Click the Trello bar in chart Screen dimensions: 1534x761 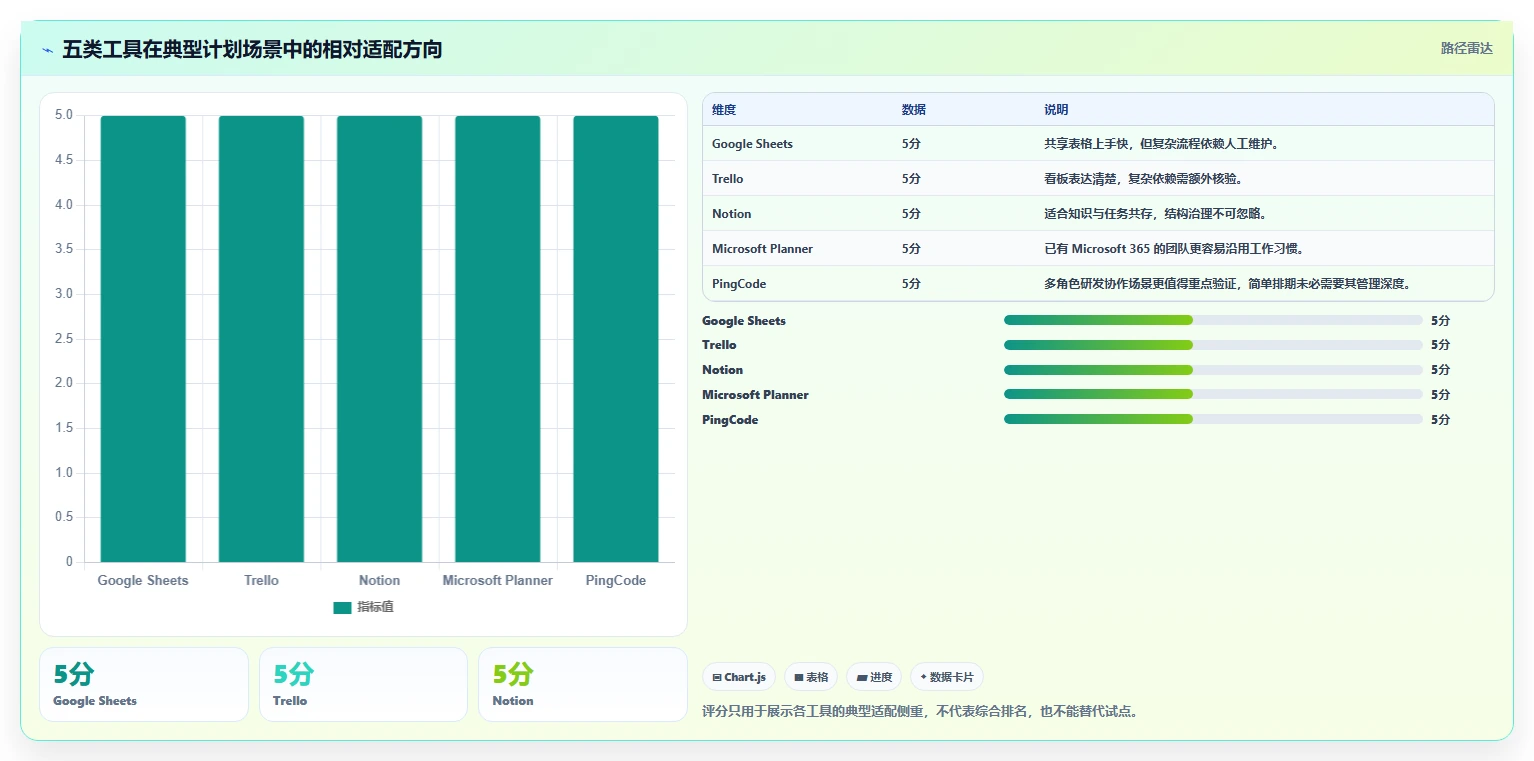[x=261, y=339]
